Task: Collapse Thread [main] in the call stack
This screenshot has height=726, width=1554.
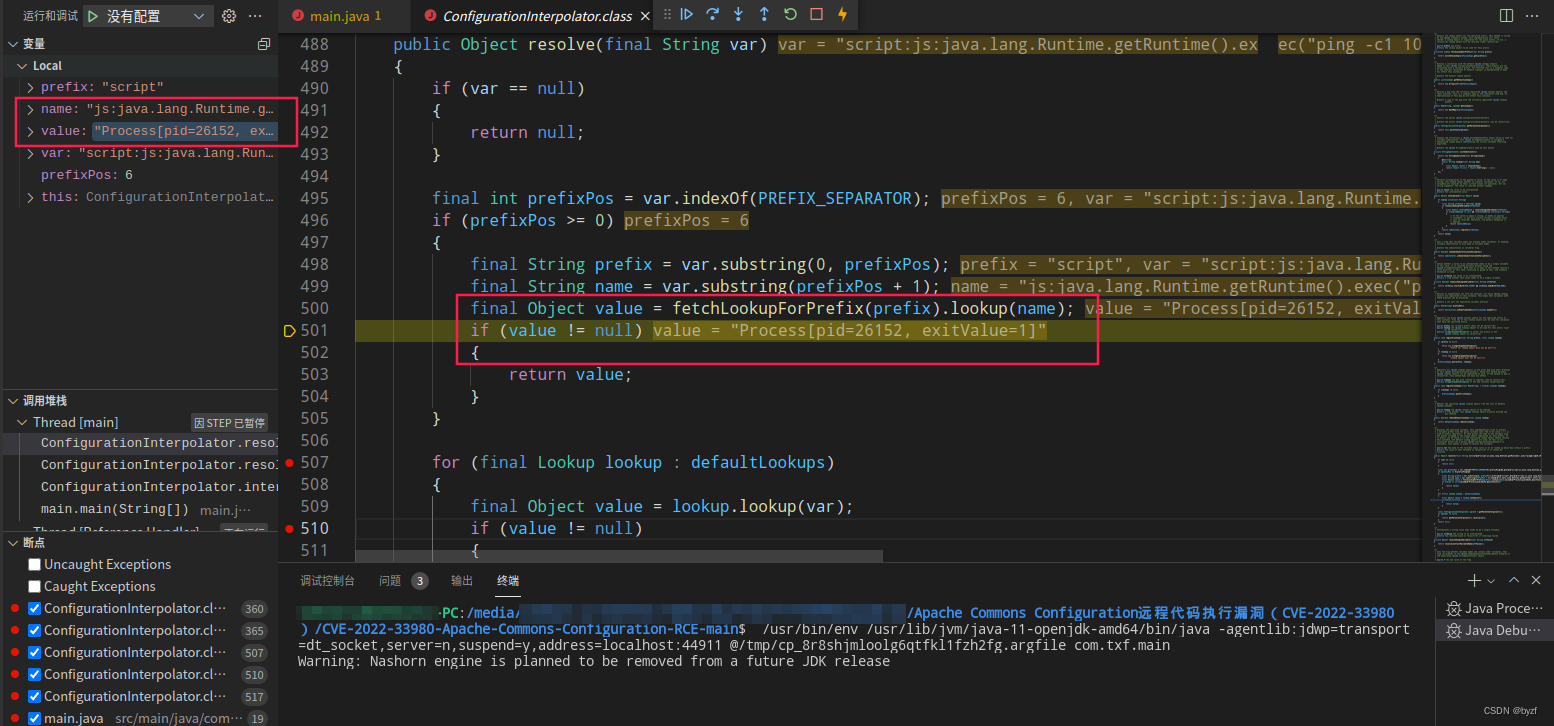Action: pos(21,422)
